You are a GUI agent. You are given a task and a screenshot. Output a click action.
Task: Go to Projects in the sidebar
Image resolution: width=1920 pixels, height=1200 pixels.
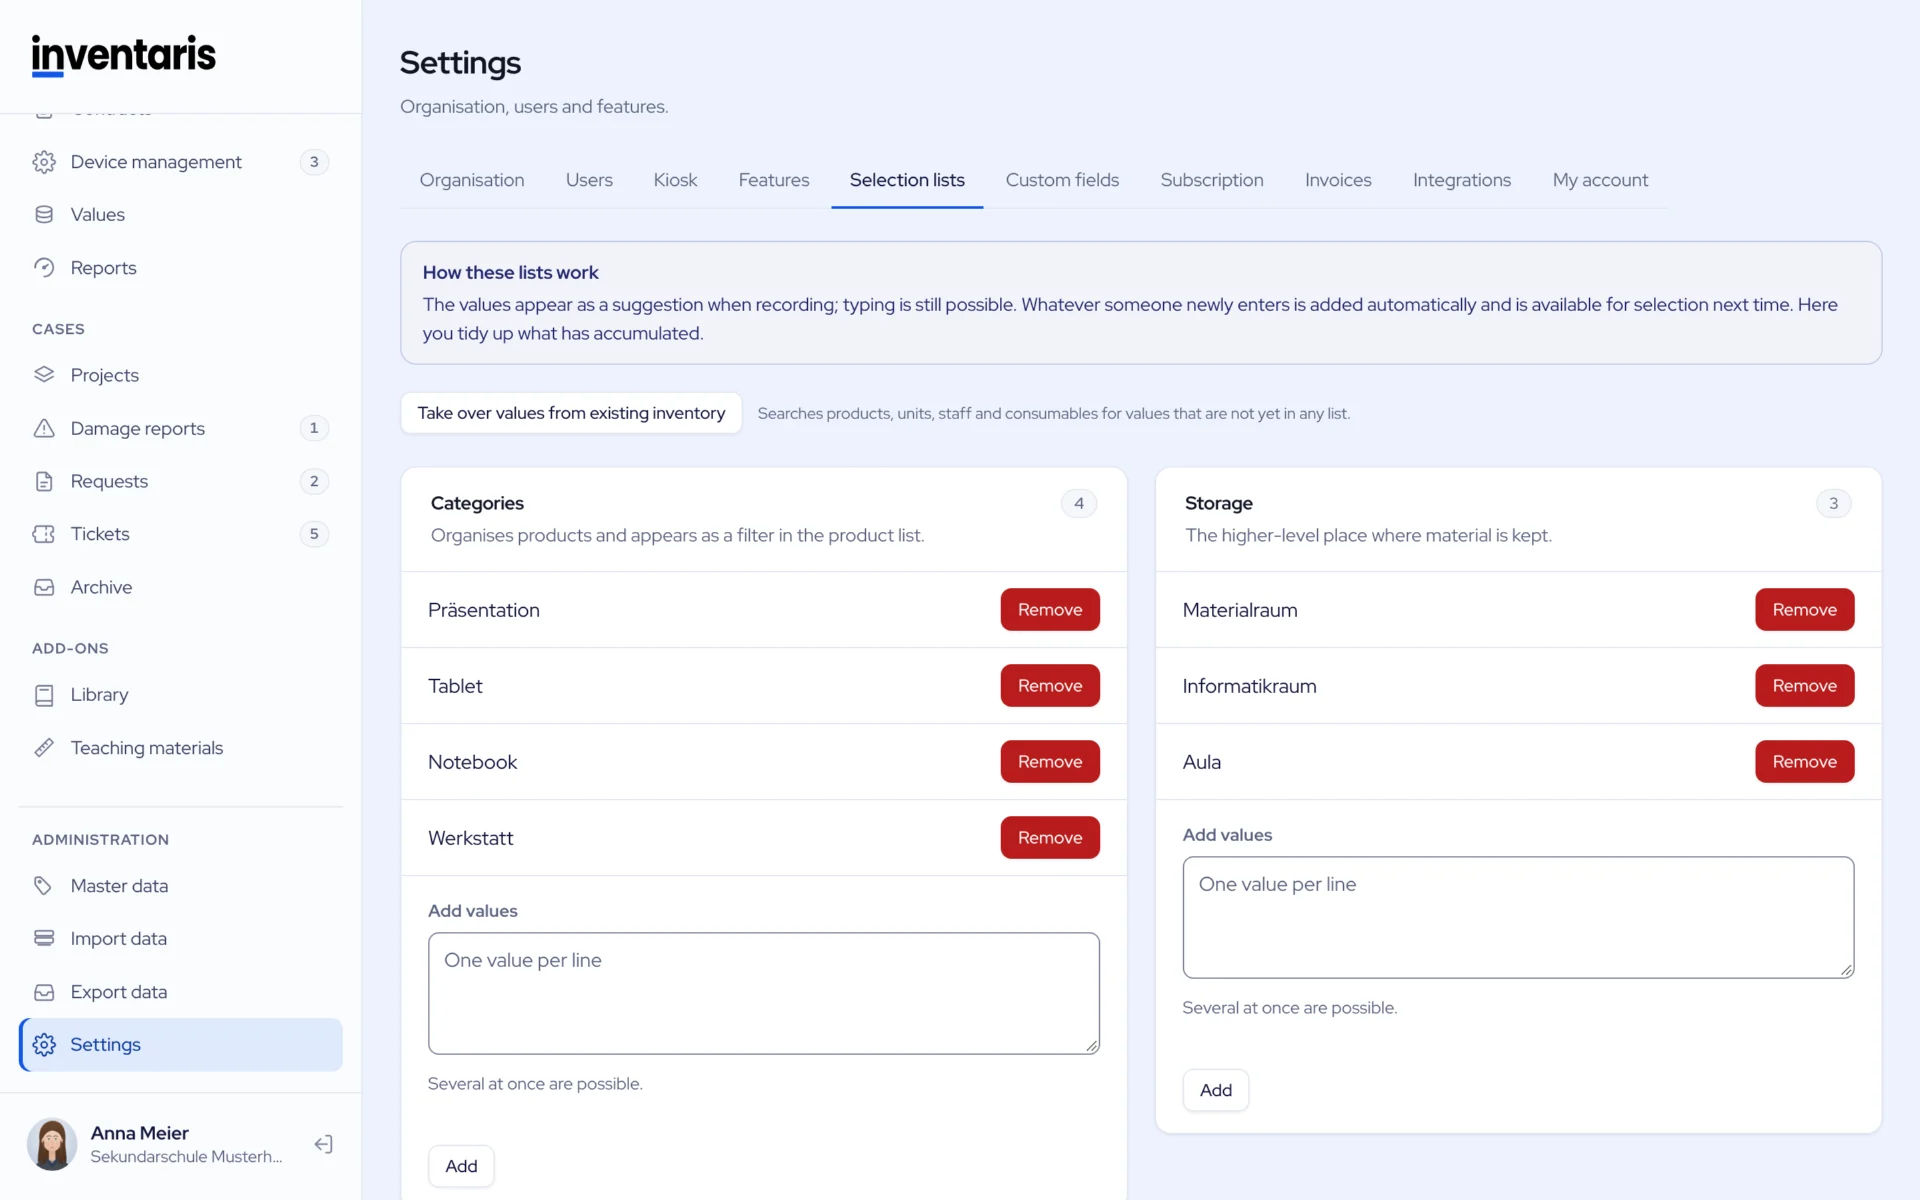pos(181,375)
